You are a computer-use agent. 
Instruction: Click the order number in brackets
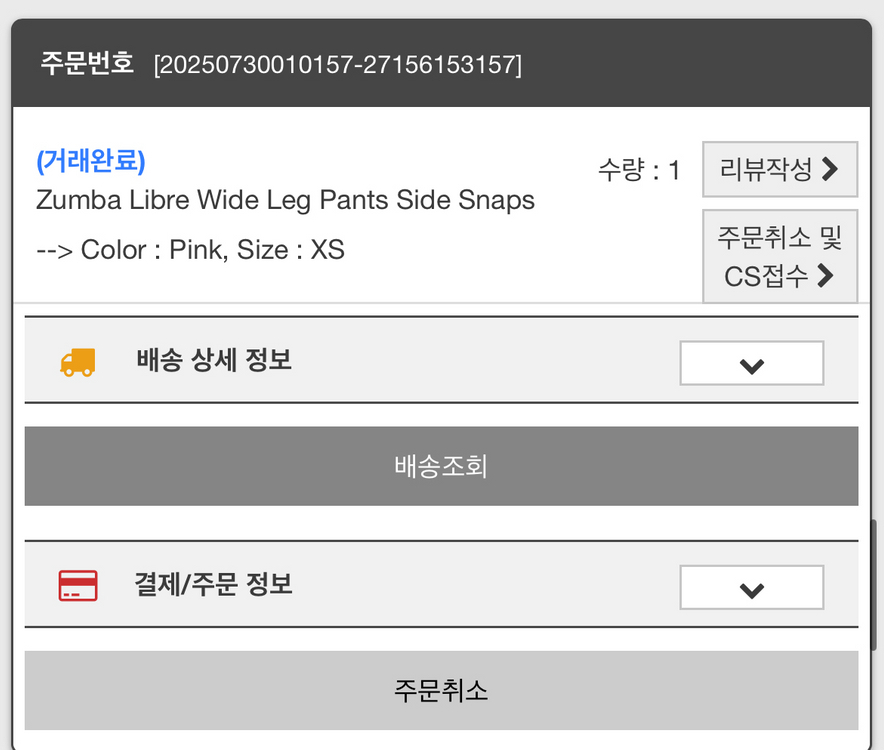[337, 66]
